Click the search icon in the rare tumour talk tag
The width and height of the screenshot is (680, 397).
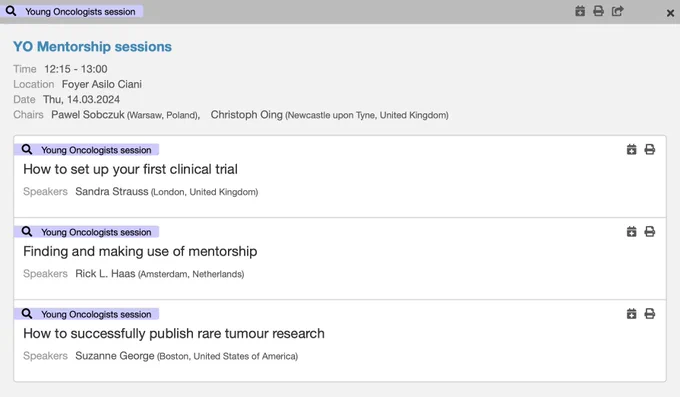27,313
